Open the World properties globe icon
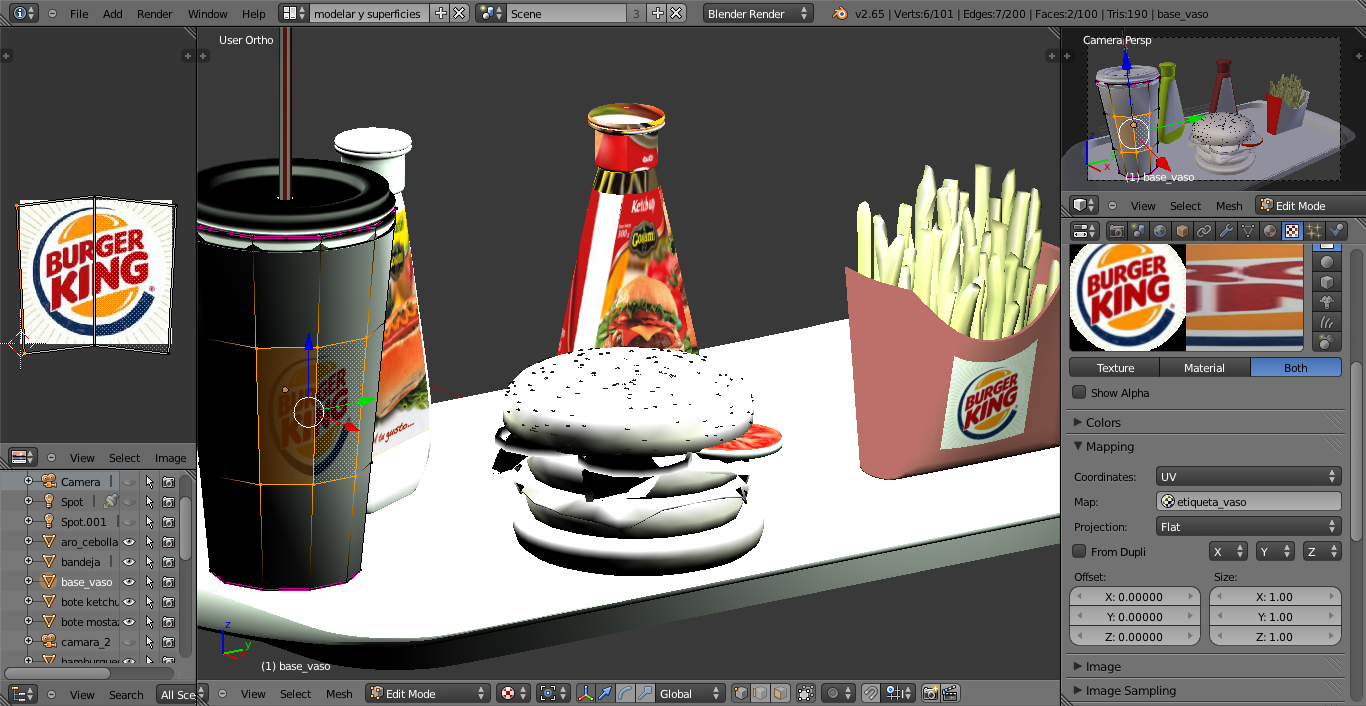This screenshot has width=1366, height=706. (x=1160, y=231)
